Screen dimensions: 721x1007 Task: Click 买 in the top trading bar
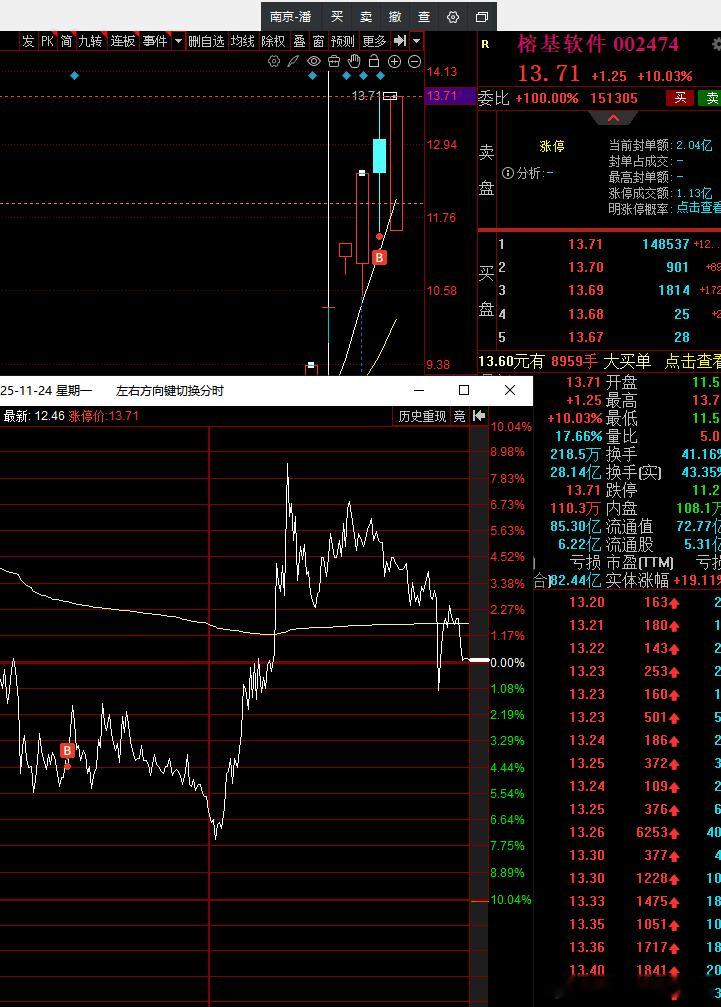tap(337, 17)
